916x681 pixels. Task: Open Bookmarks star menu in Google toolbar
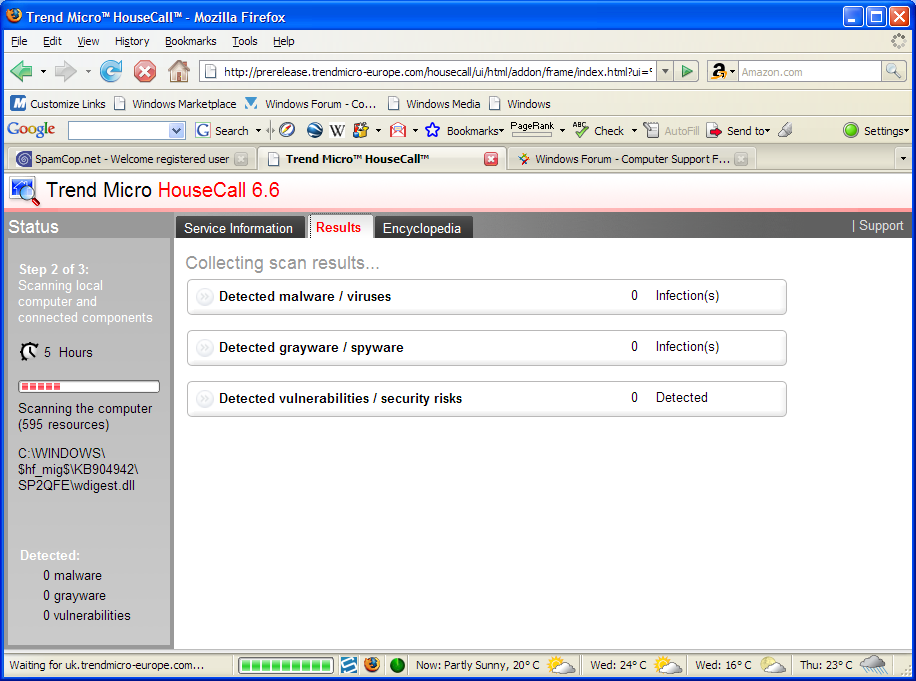464,130
